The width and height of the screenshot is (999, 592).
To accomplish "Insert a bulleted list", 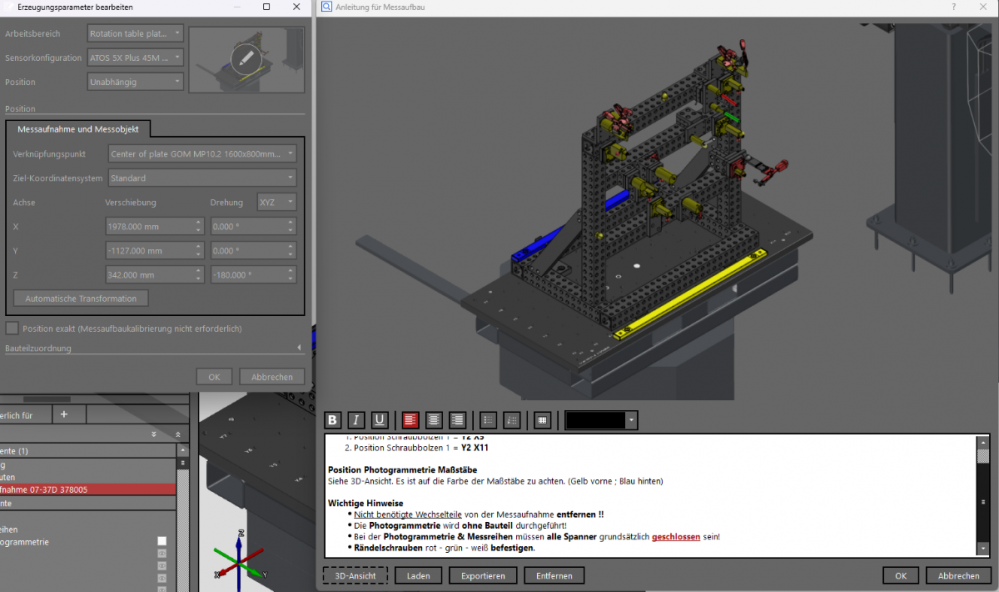I will (x=488, y=420).
